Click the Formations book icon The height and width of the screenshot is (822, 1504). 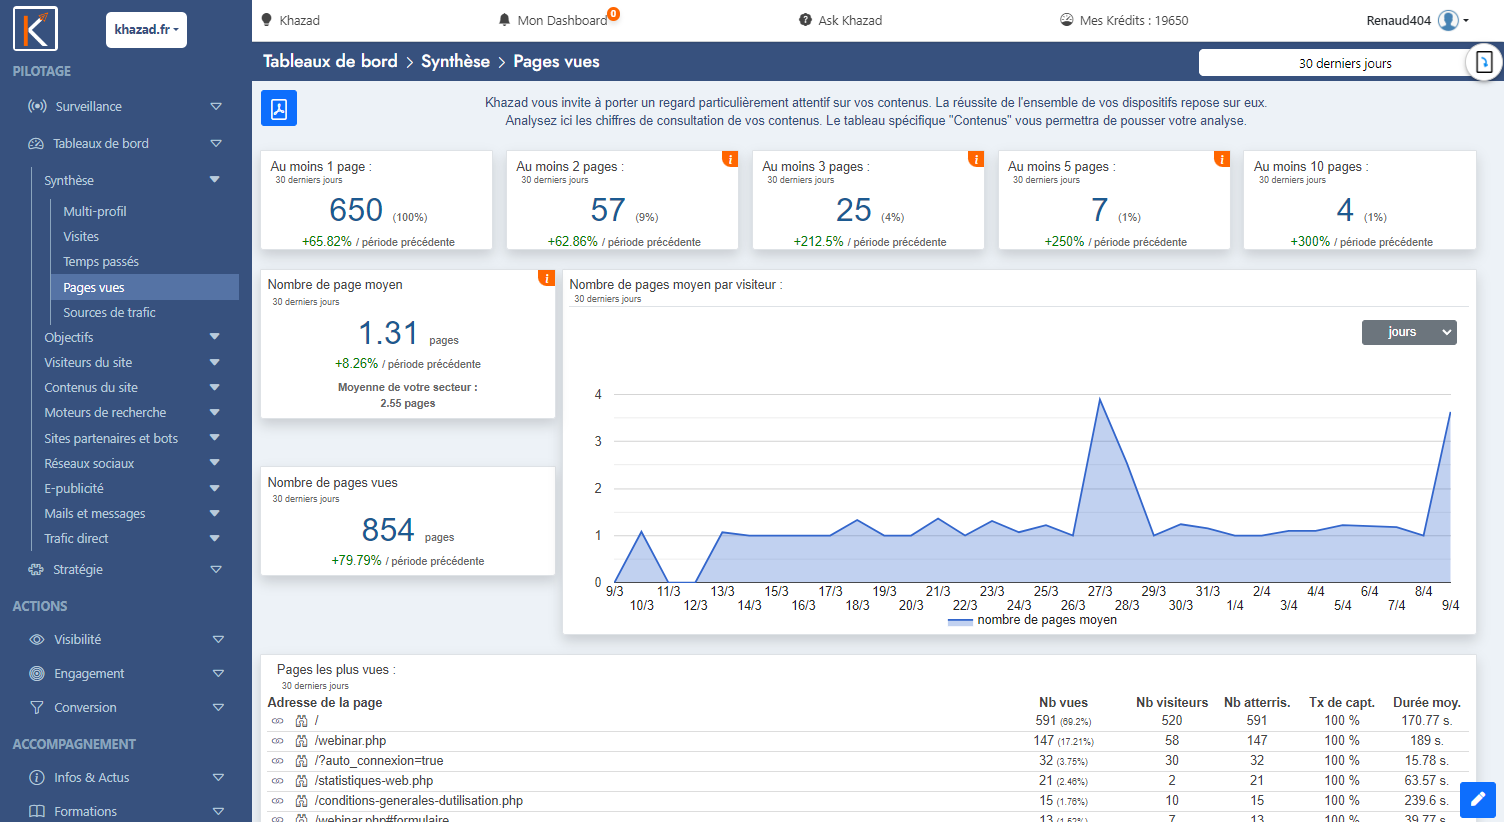37,811
